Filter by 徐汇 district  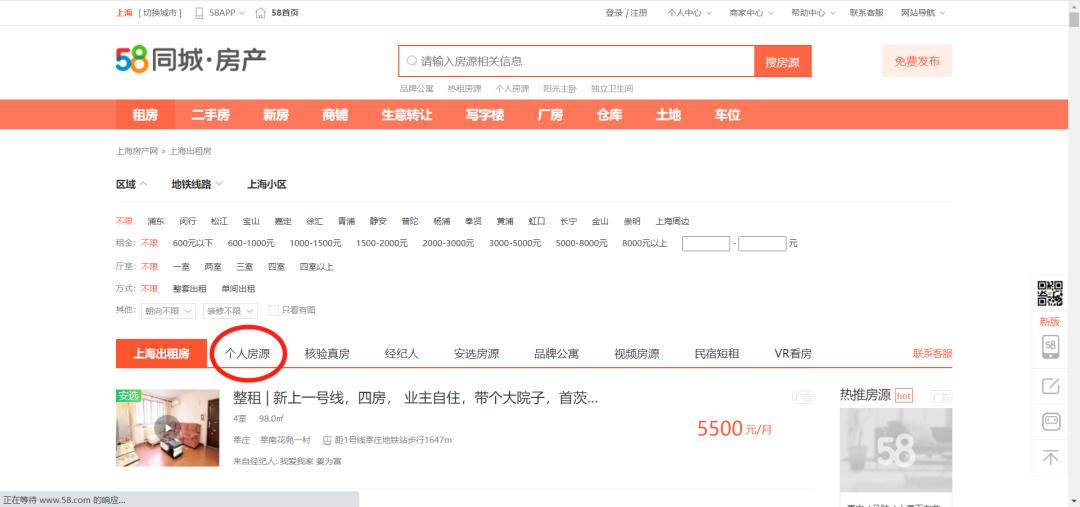coord(314,222)
